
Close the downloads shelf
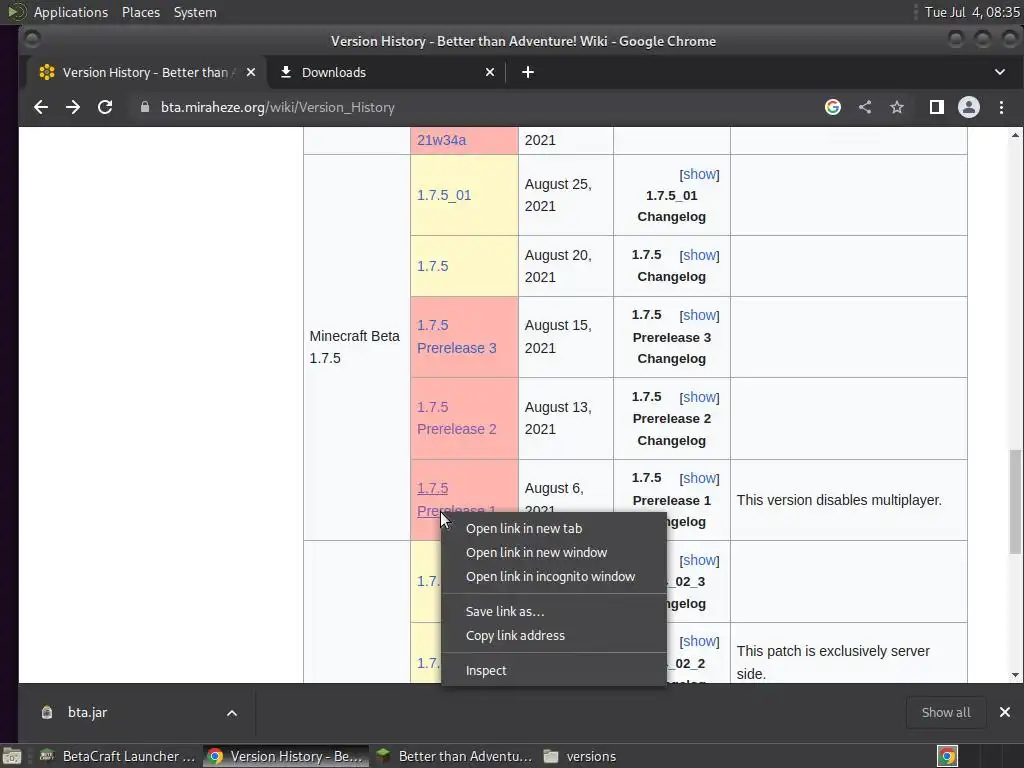pos(1004,712)
